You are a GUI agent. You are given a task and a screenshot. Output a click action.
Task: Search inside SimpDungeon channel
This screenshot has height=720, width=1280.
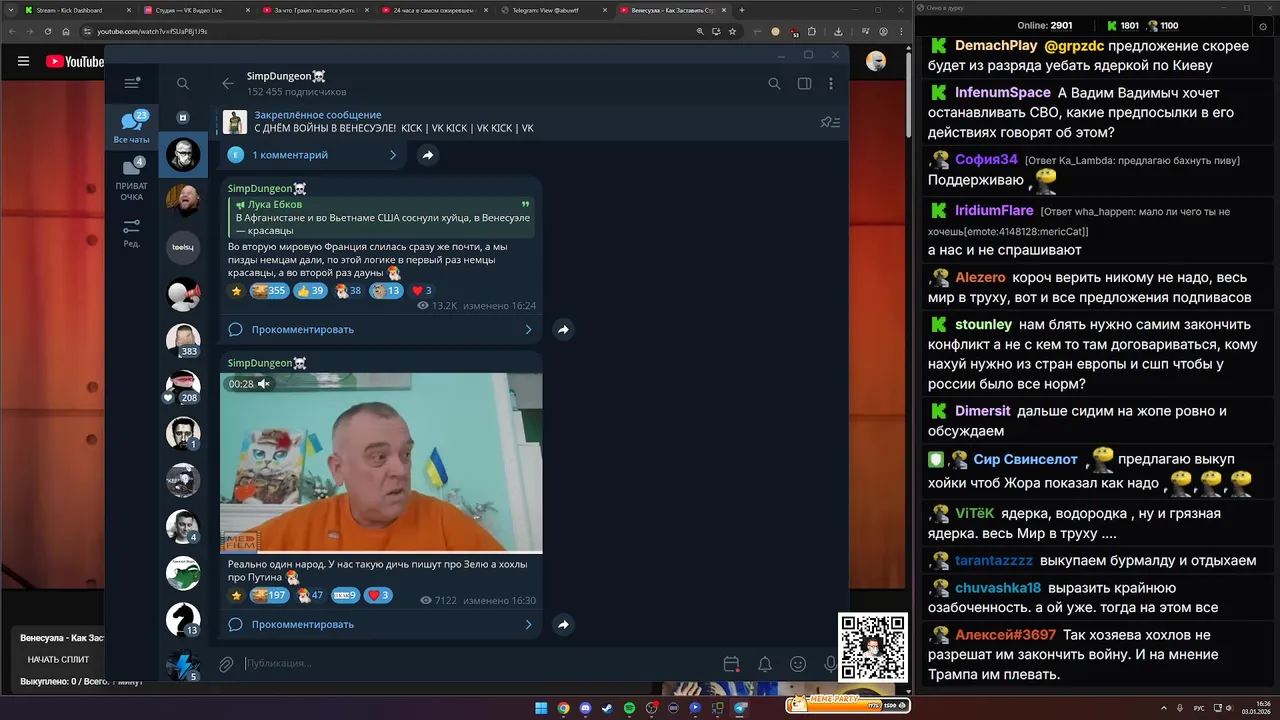tap(774, 84)
